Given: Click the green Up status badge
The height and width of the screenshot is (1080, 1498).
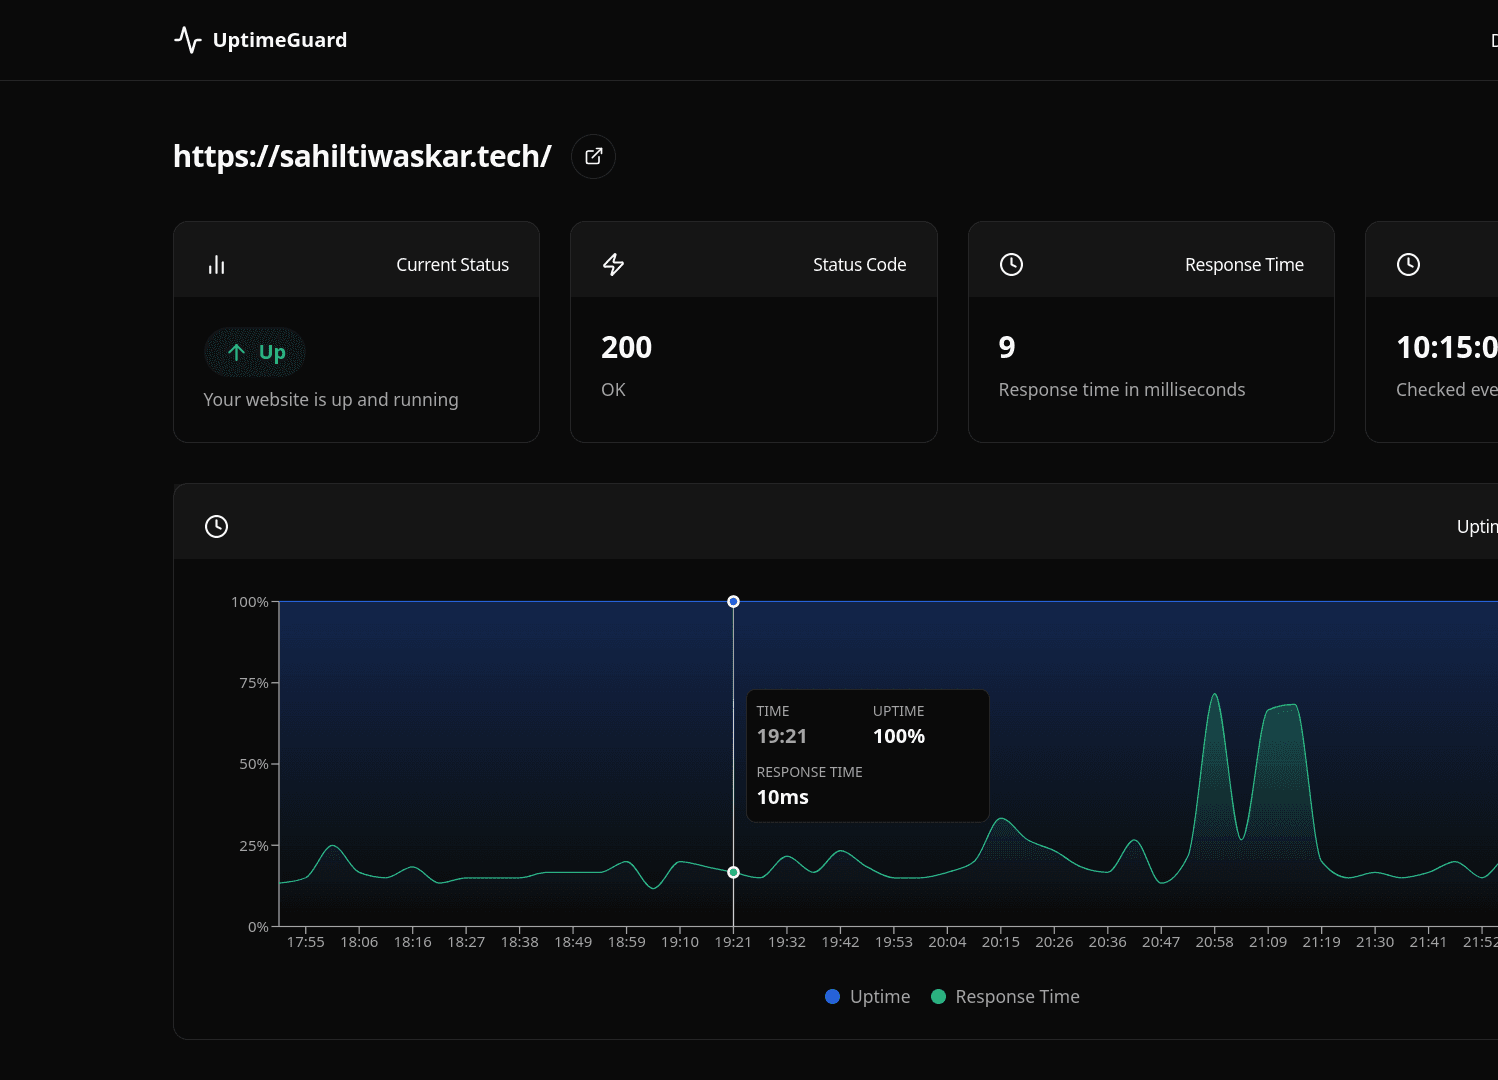Looking at the screenshot, I should click(x=255, y=352).
